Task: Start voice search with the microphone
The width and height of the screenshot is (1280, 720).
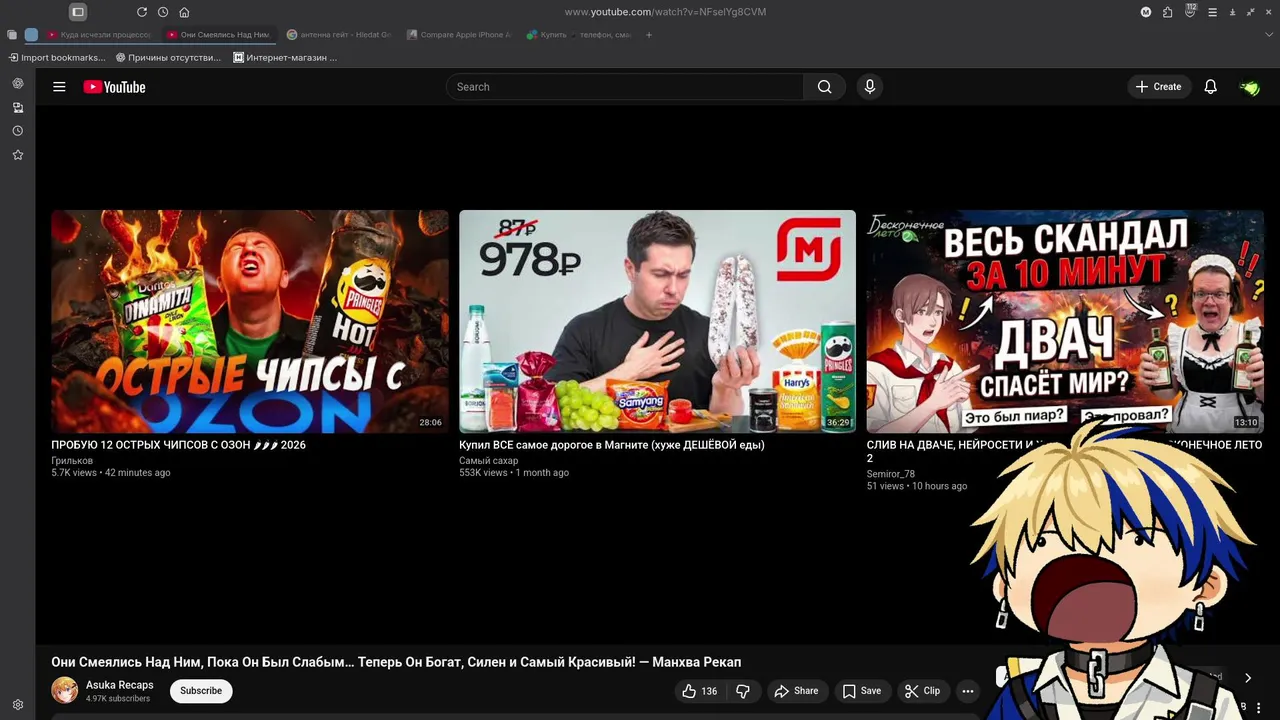Action: click(869, 87)
